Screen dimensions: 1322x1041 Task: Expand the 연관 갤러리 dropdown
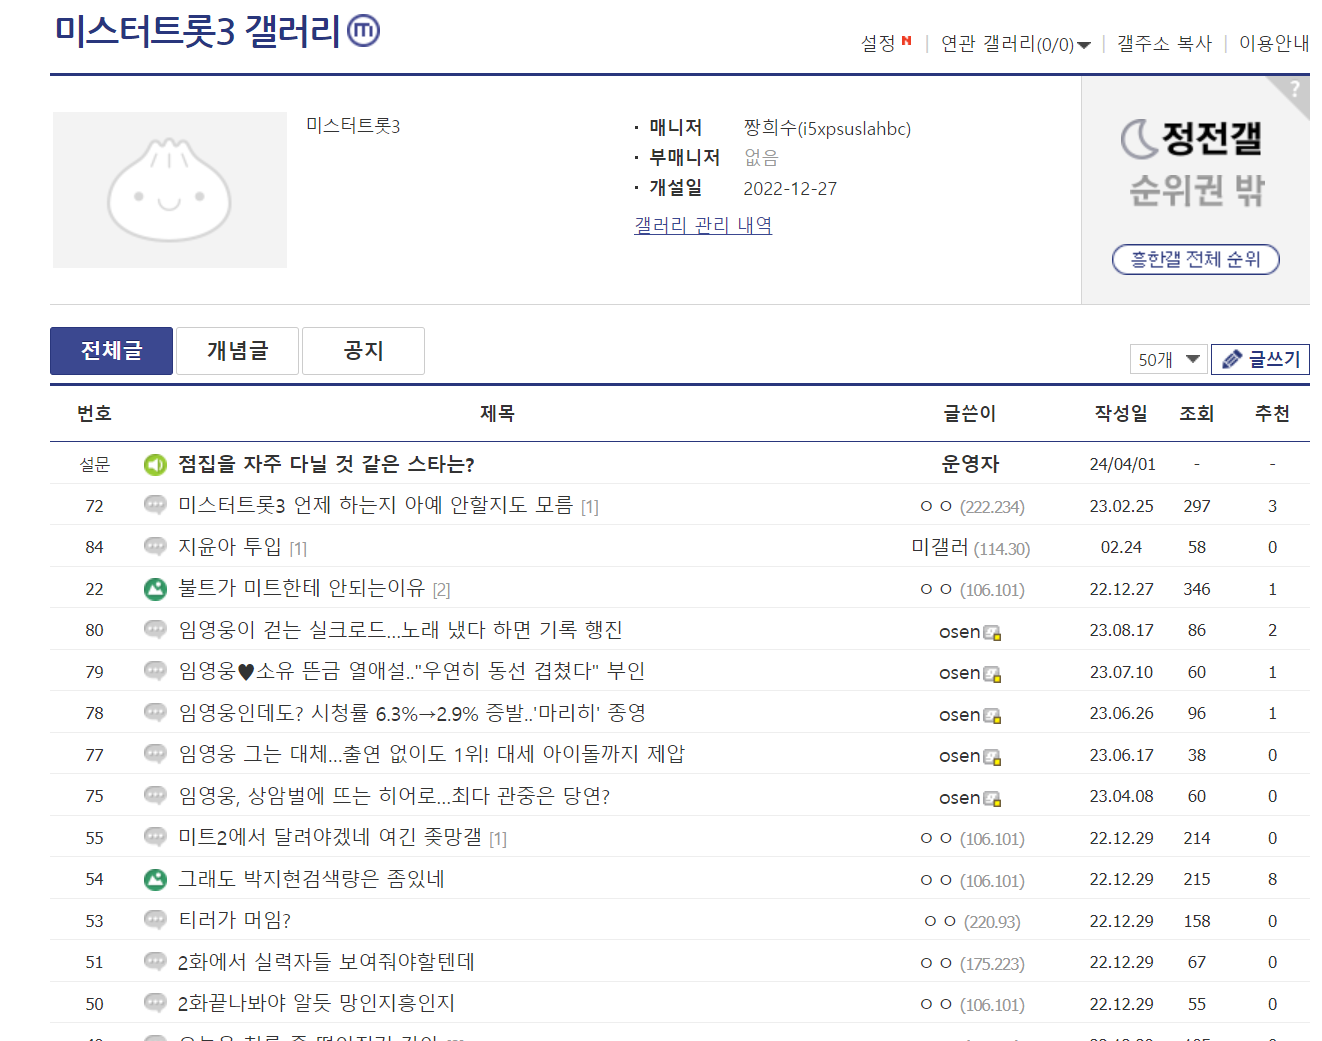[1015, 43]
